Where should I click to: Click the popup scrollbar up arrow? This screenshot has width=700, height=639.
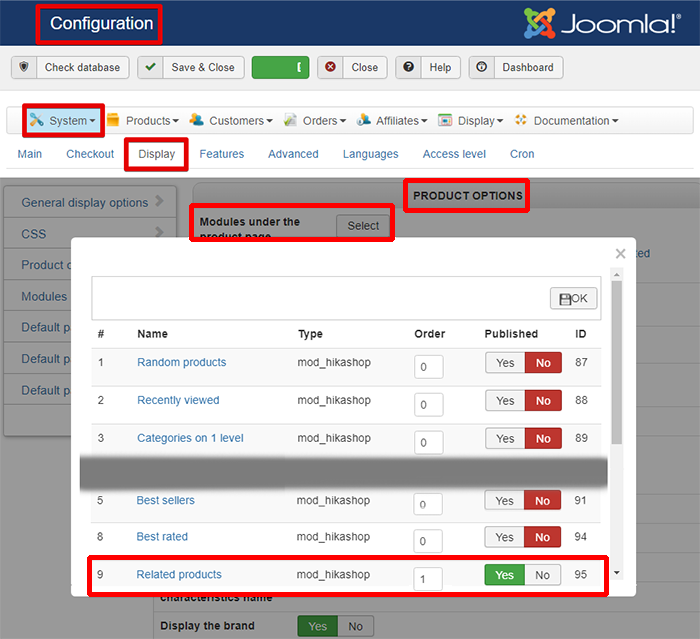[617, 275]
